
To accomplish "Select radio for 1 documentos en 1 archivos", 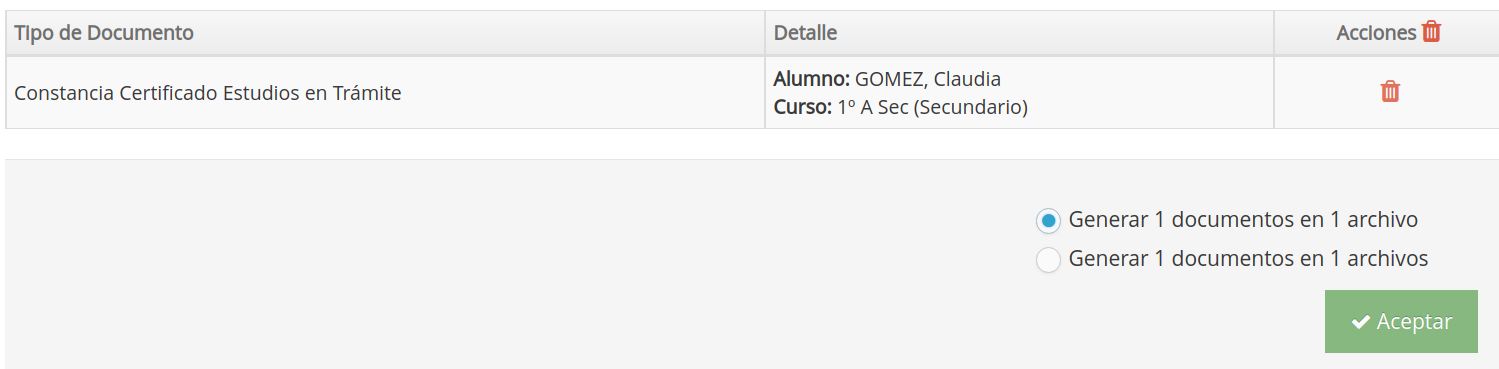I will click(x=1048, y=260).
